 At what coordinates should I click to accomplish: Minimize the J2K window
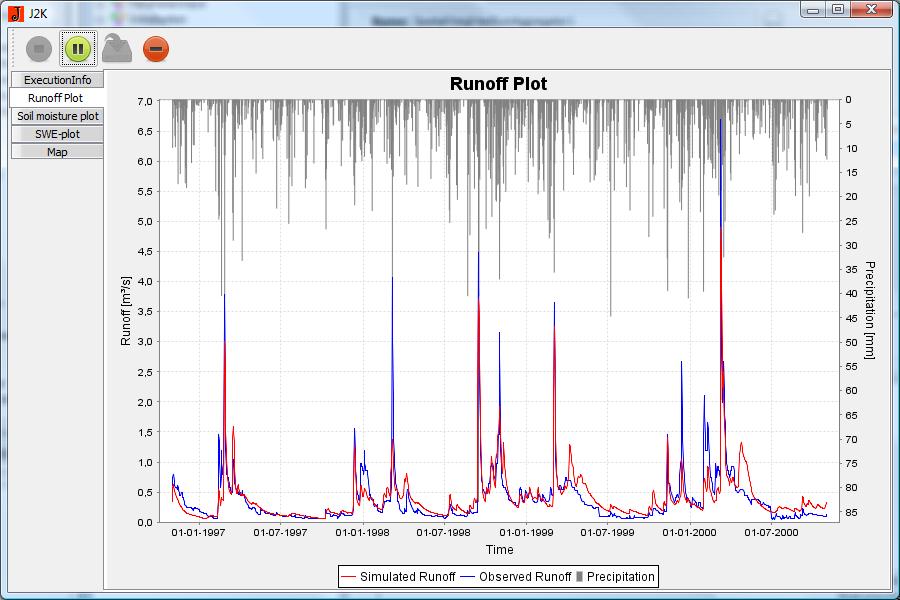(x=814, y=9)
